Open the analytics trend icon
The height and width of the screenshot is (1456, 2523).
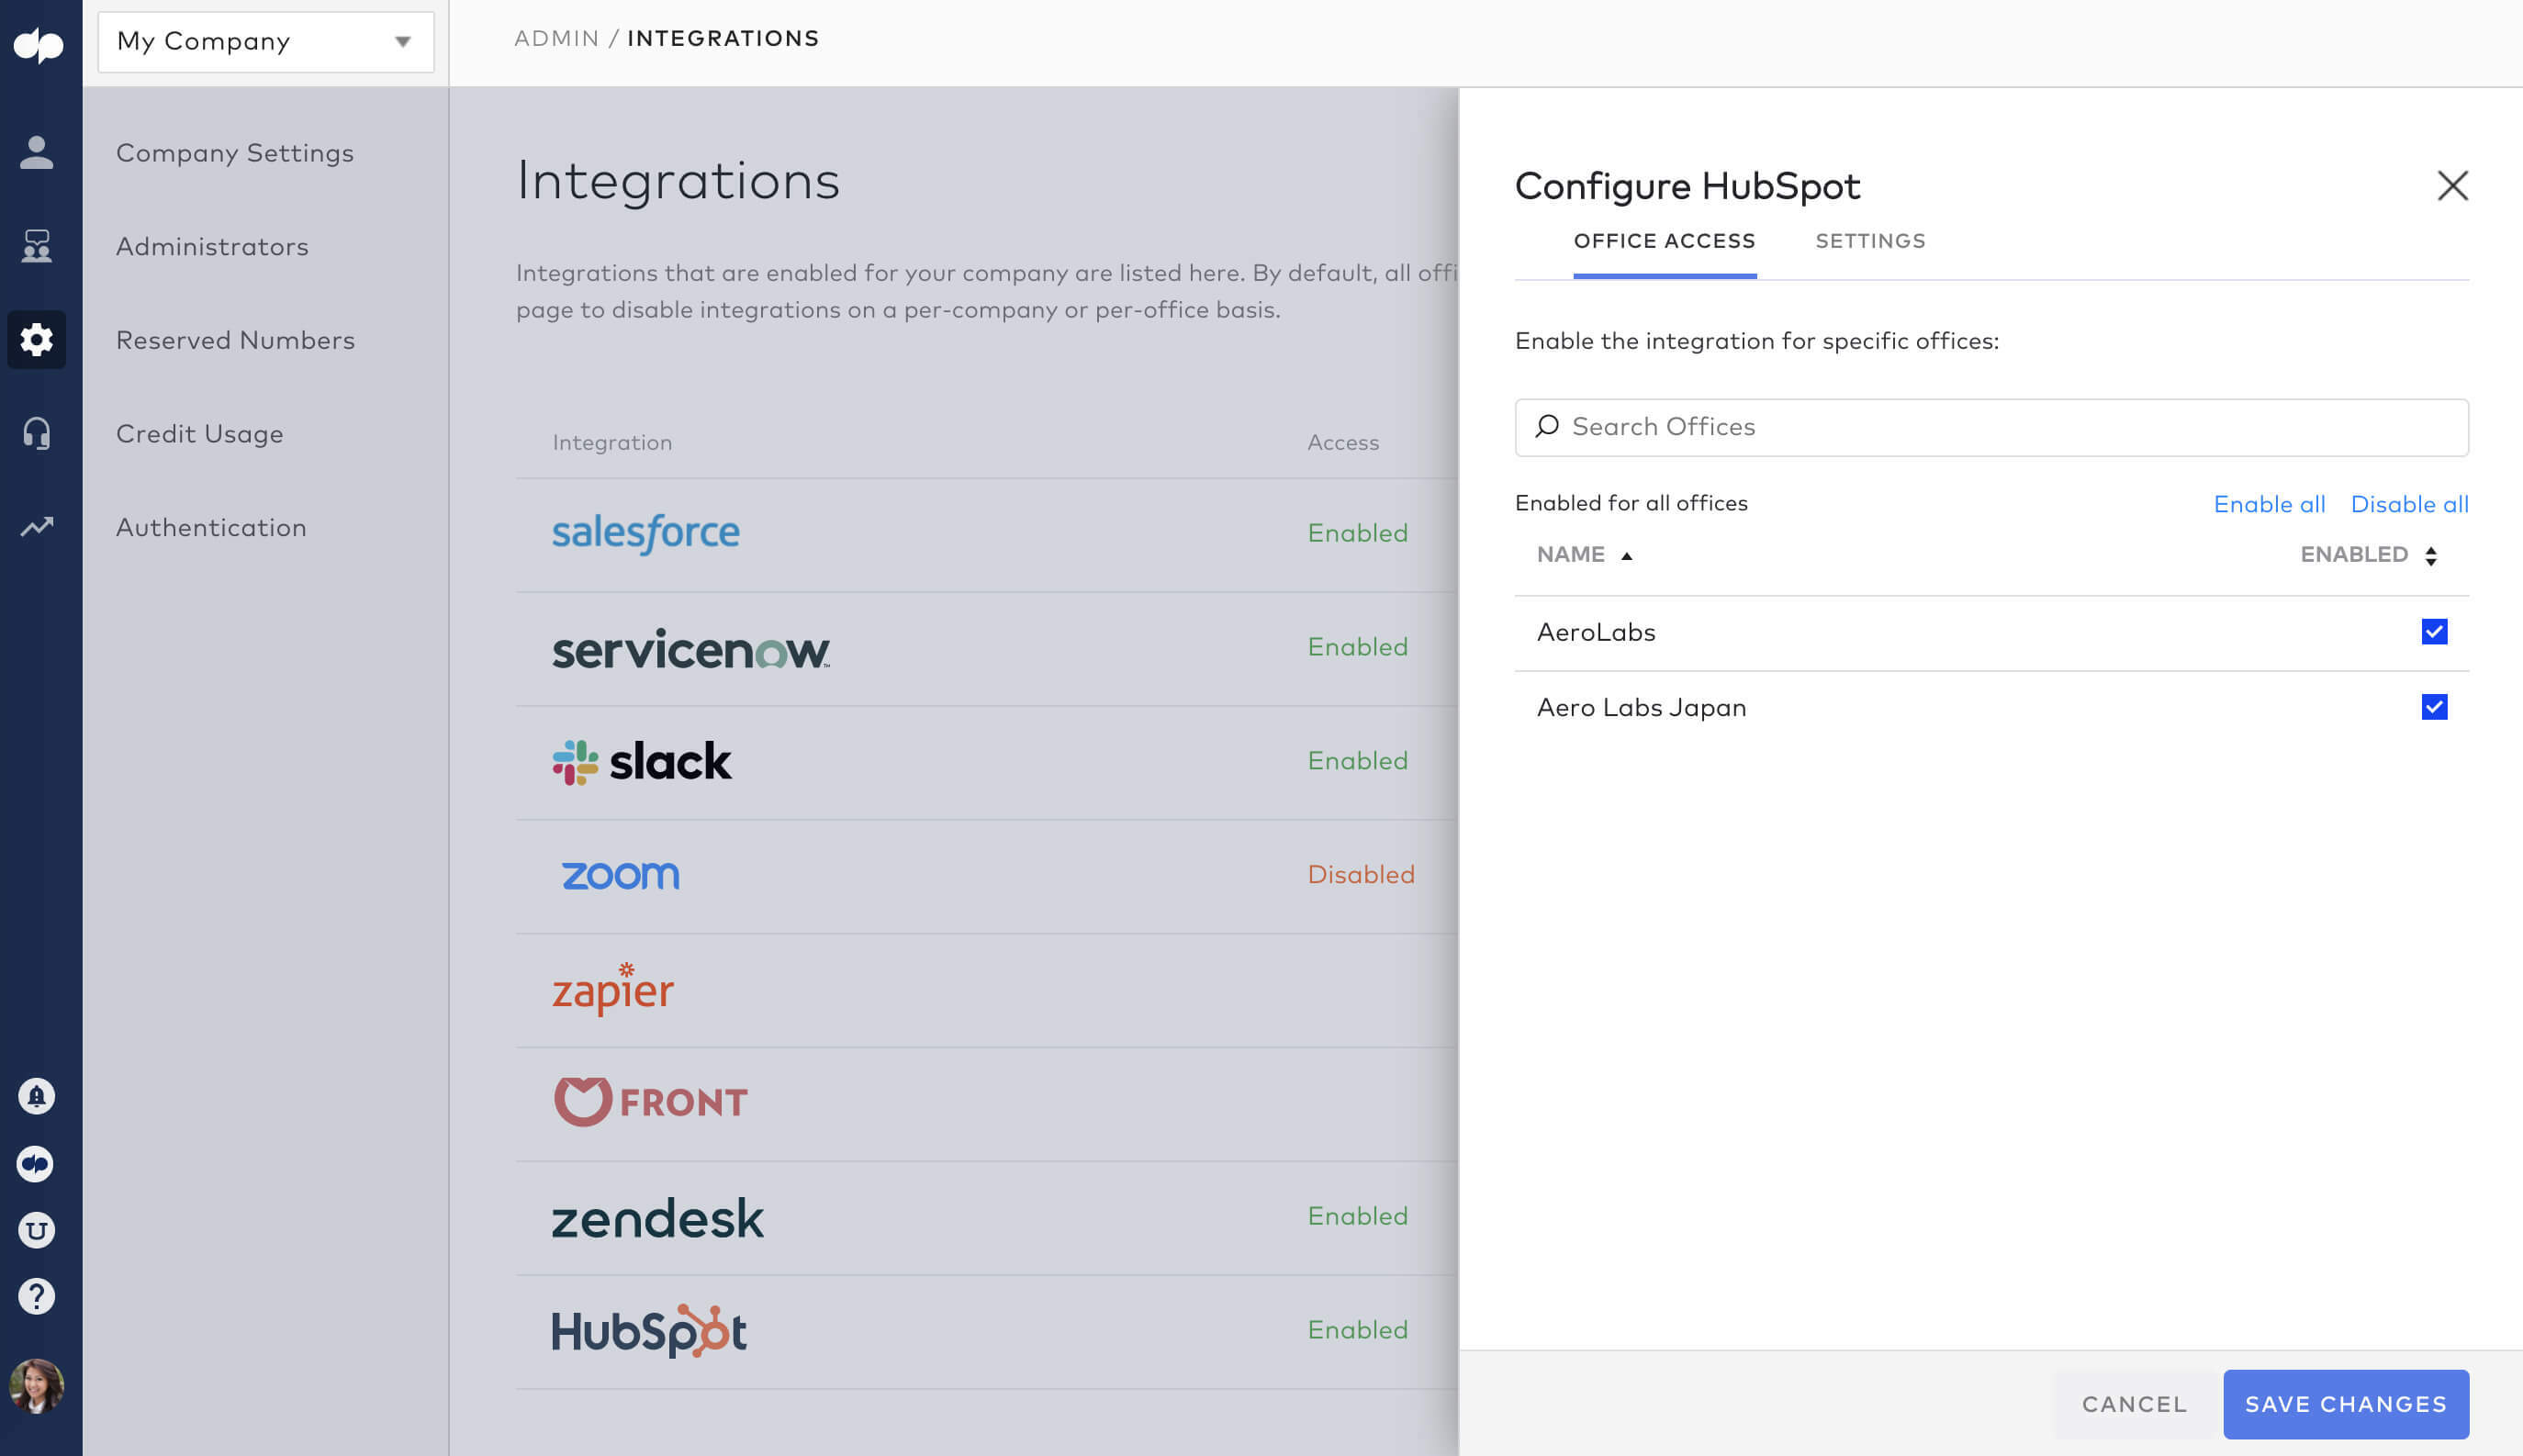[x=37, y=526]
